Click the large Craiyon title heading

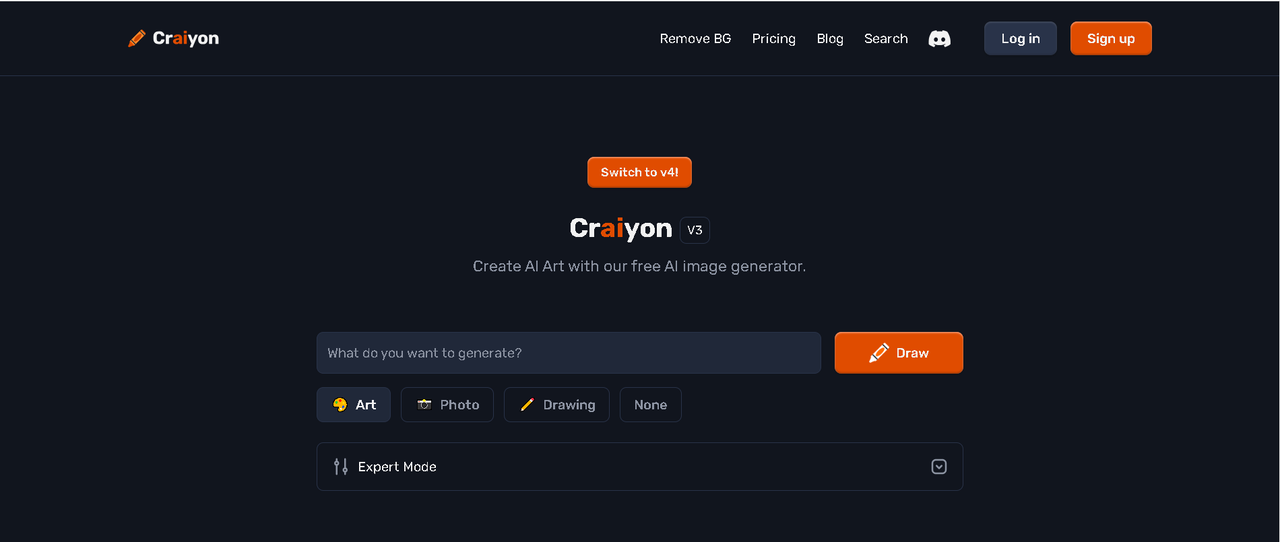tap(621, 229)
